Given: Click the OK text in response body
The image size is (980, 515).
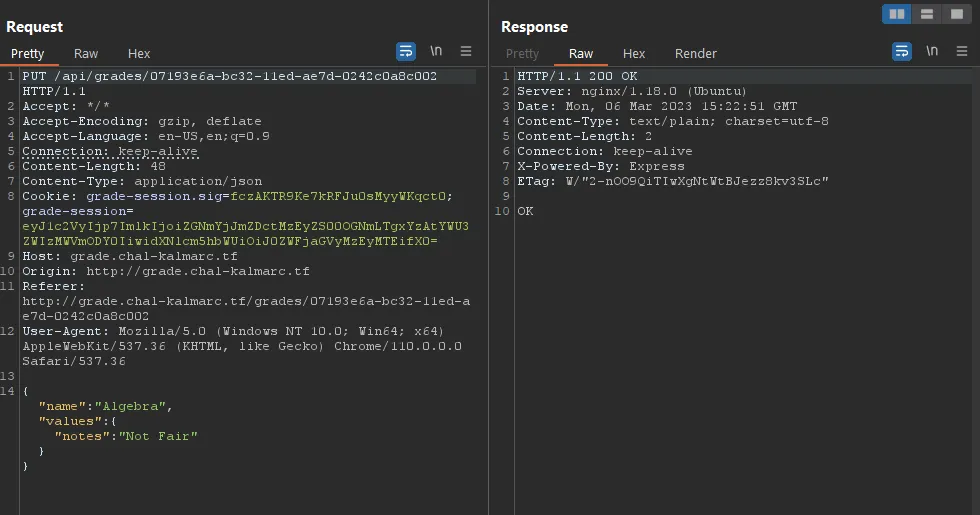Looking at the screenshot, I should click(525, 212).
